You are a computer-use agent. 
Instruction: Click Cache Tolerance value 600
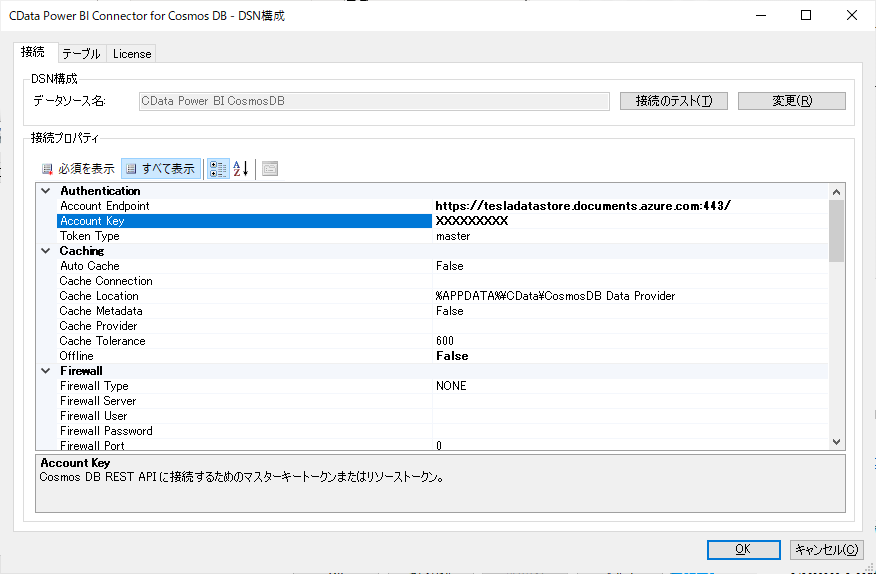445,341
